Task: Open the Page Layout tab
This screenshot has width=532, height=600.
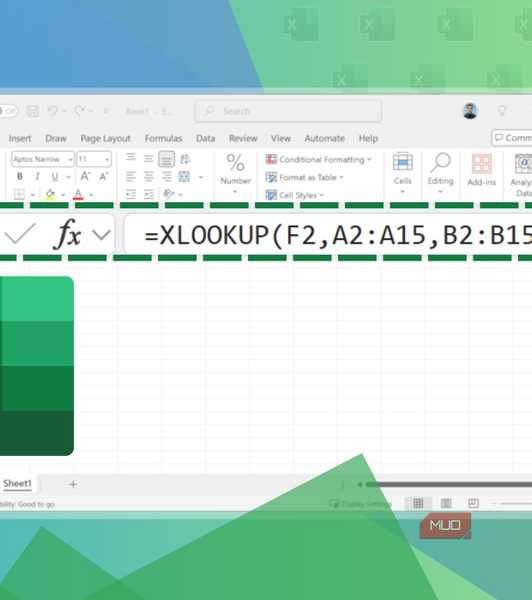Action: 105,139
